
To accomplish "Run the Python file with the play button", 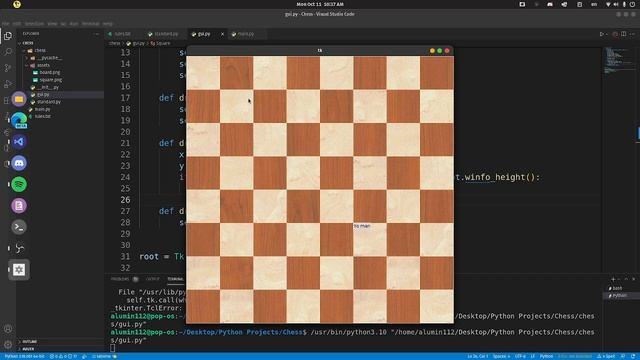I will [x=601, y=34].
